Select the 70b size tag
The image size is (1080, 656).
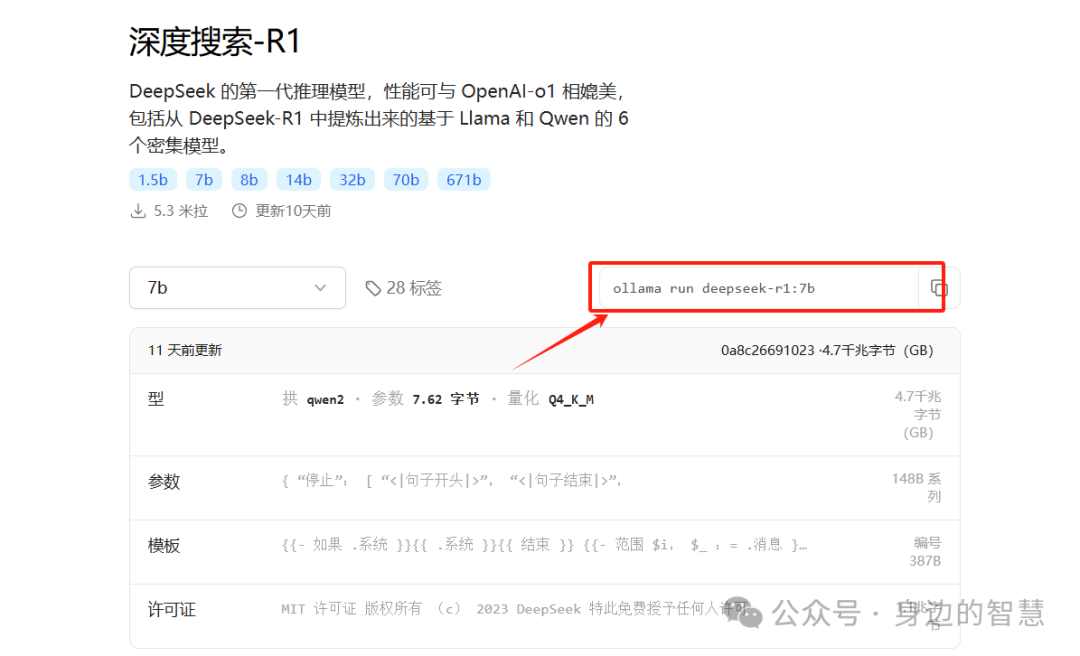pyautogui.click(x=406, y=180)
